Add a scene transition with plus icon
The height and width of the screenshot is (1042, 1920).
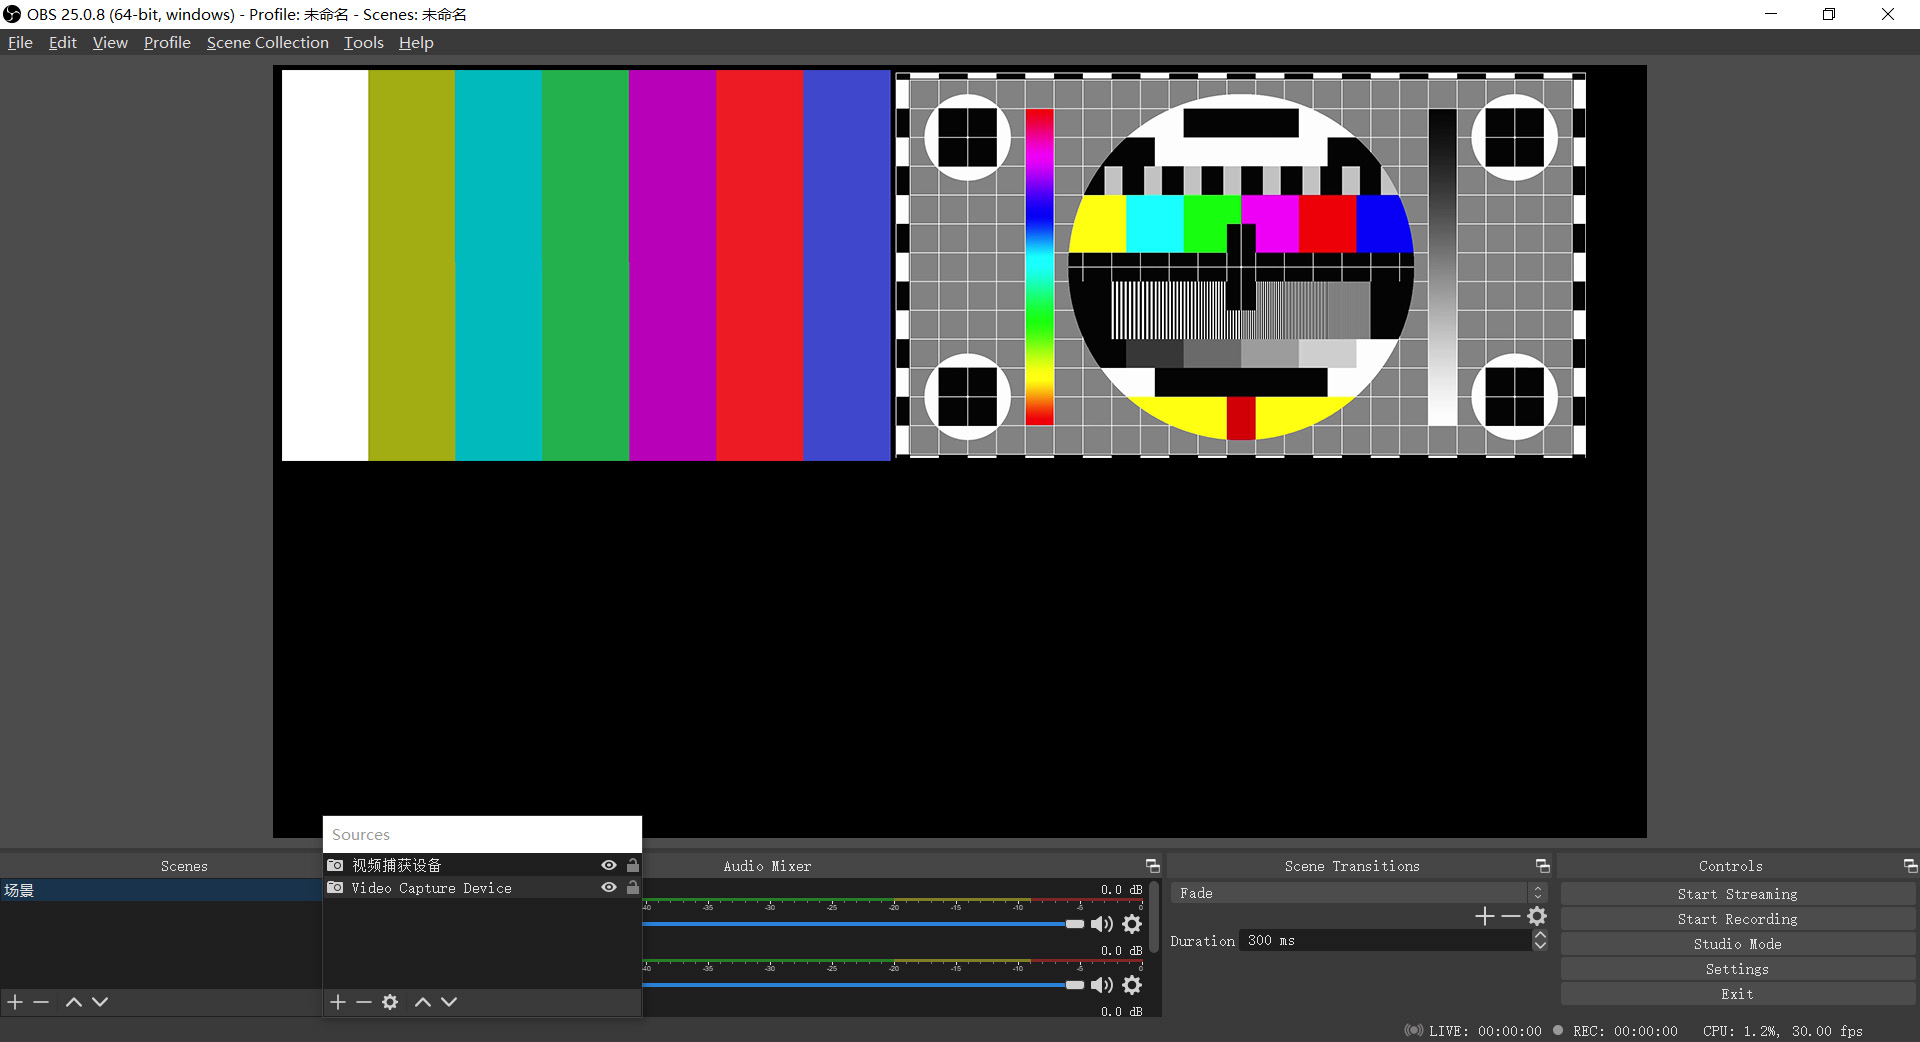pyautogui.click(x=1484, y=916)
